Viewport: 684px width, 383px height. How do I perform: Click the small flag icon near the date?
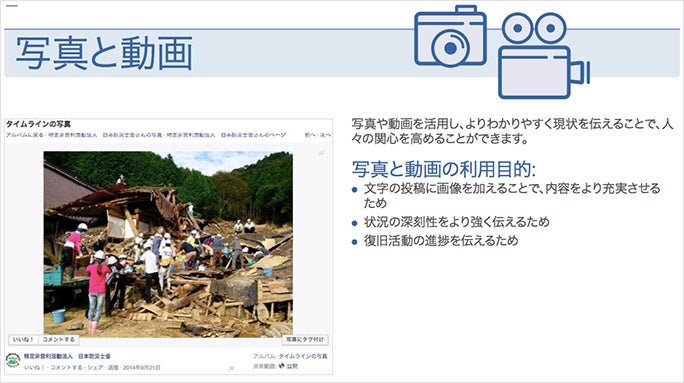point(231,369)
